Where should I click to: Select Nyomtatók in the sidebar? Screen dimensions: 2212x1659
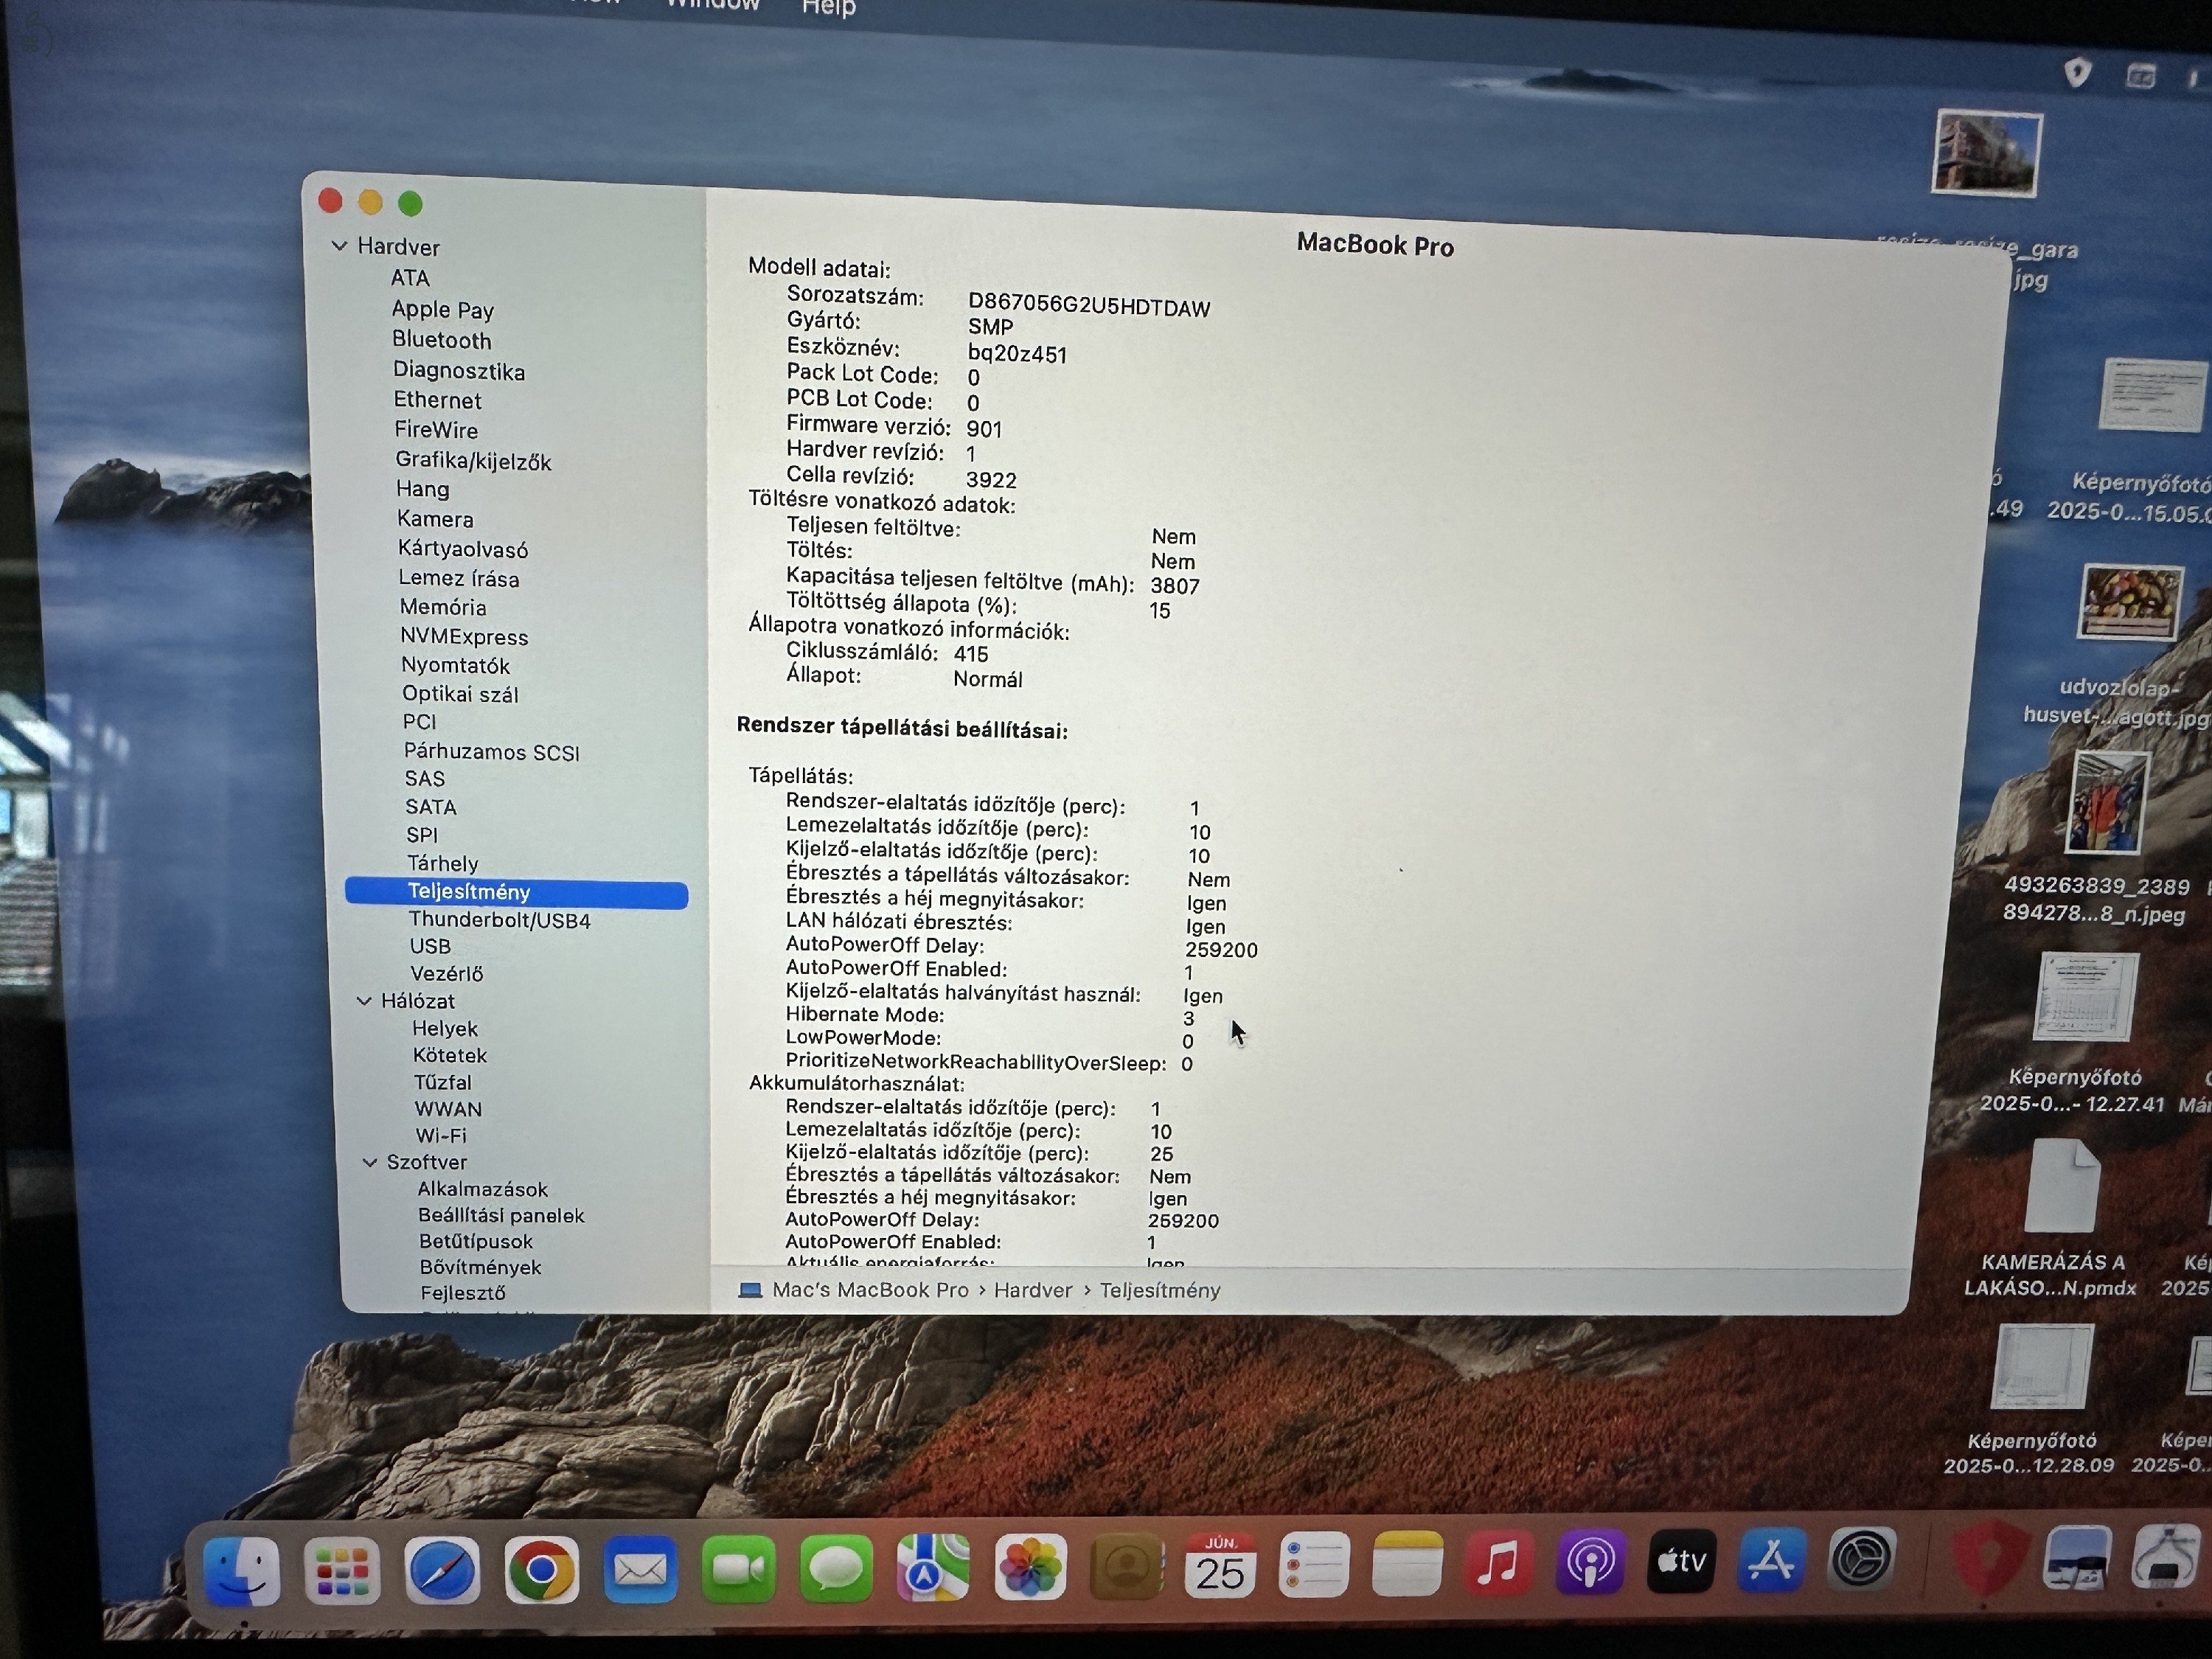point(455,665)
